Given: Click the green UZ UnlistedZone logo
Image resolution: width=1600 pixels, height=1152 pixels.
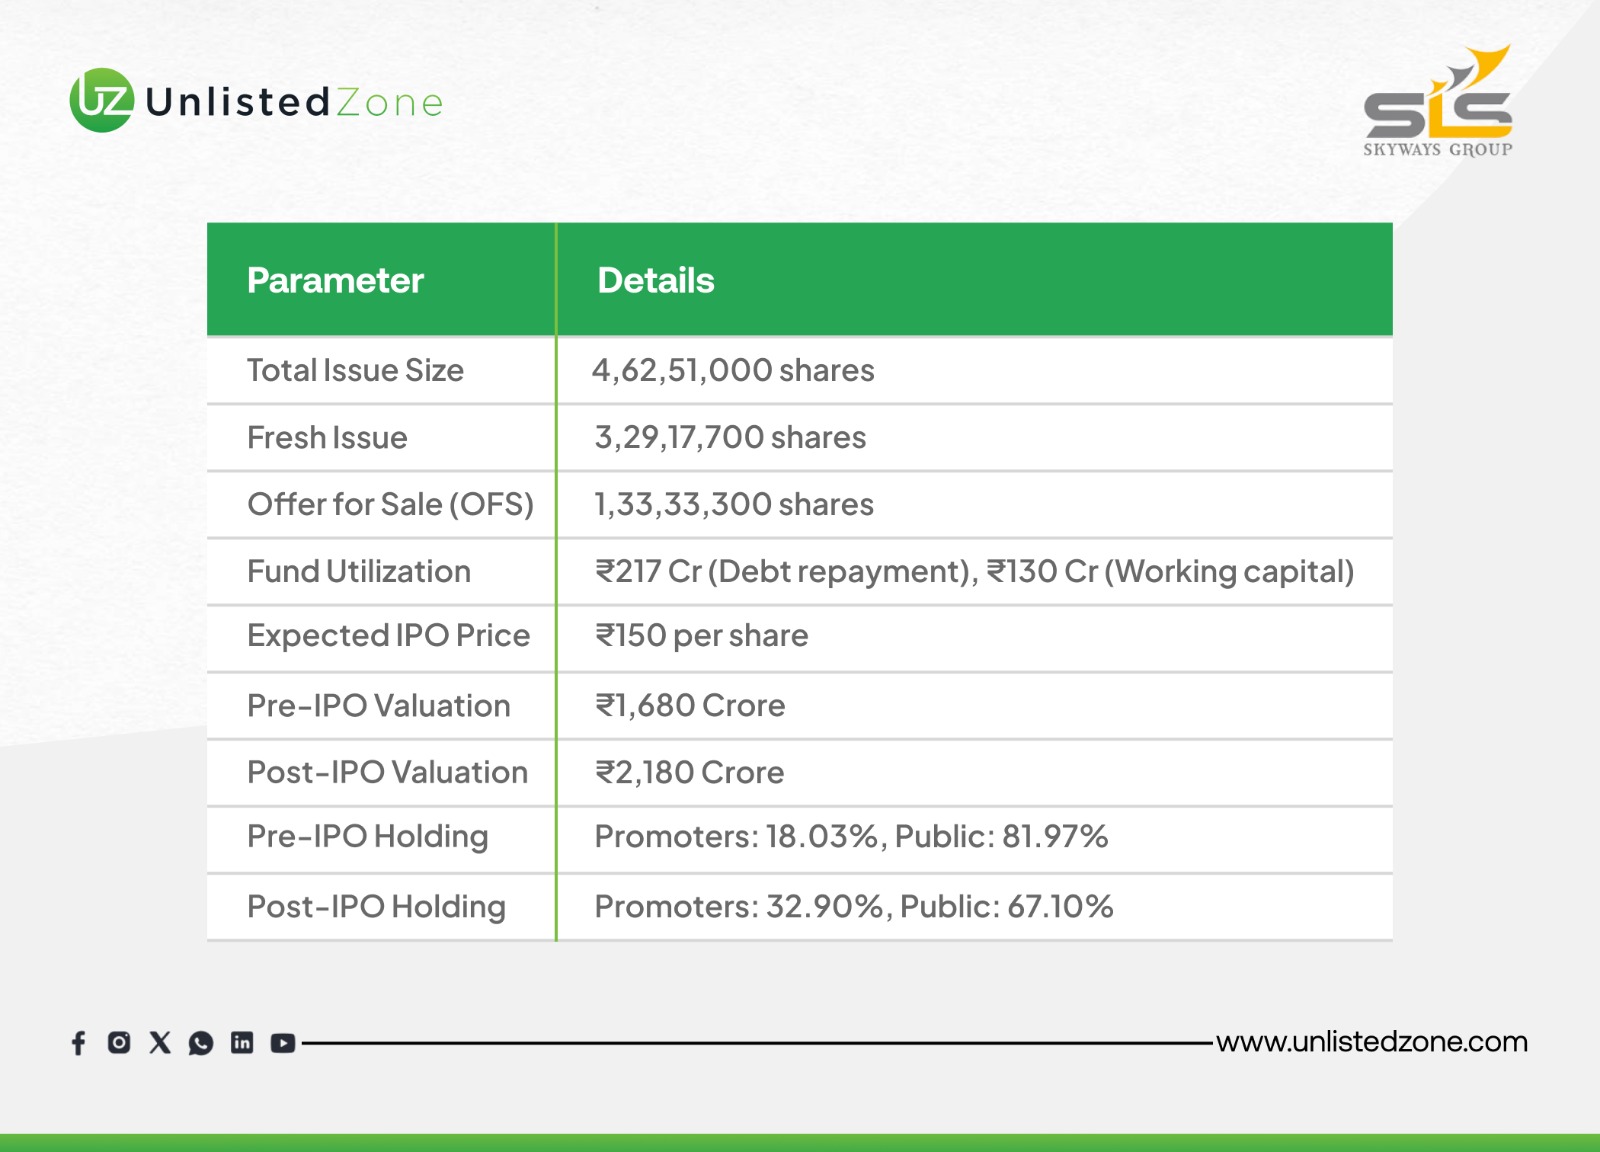Looking at the screenshot, I should pyautogui.click(x=101, y=101).
